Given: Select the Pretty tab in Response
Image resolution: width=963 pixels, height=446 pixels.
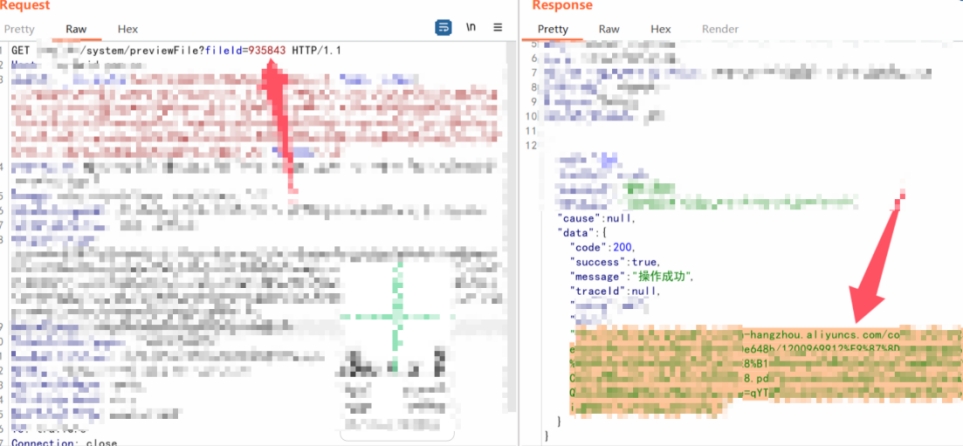Looking at the screenshot, I should [x=552, y=29].
